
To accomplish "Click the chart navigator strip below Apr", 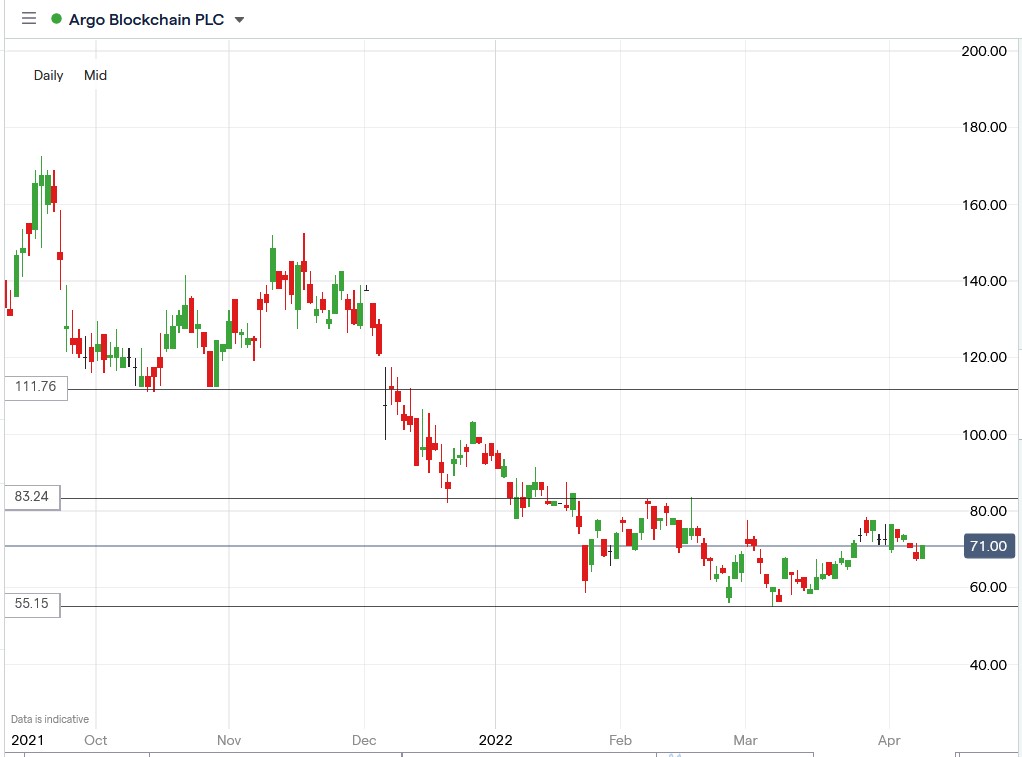I will [x=889, y=755].
